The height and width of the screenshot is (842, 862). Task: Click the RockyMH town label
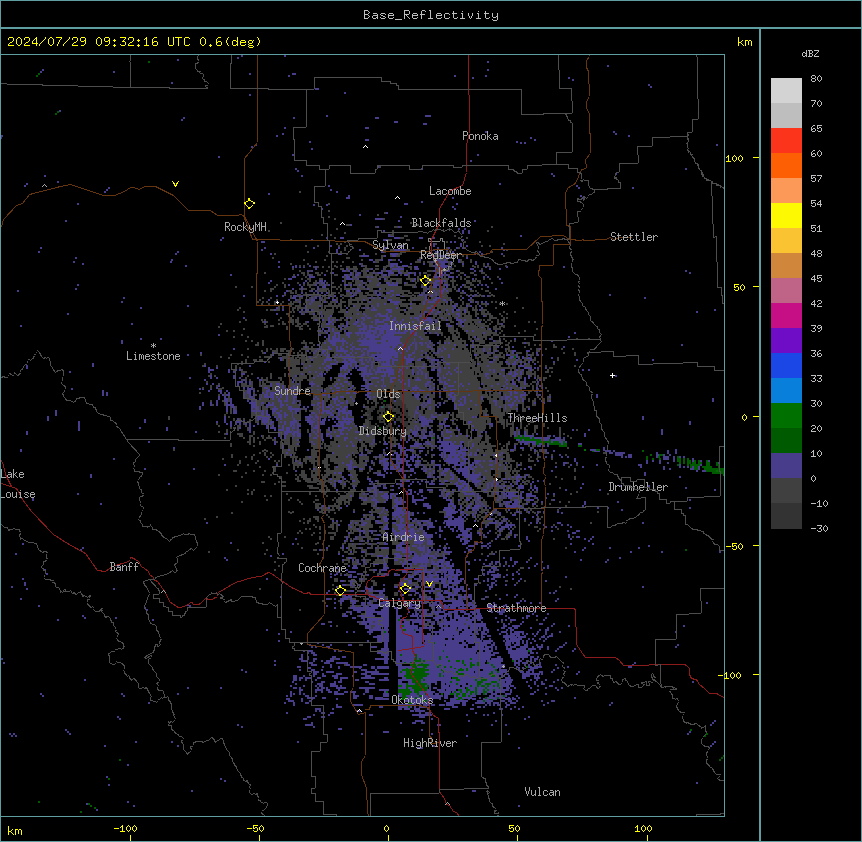click(245, 227)
